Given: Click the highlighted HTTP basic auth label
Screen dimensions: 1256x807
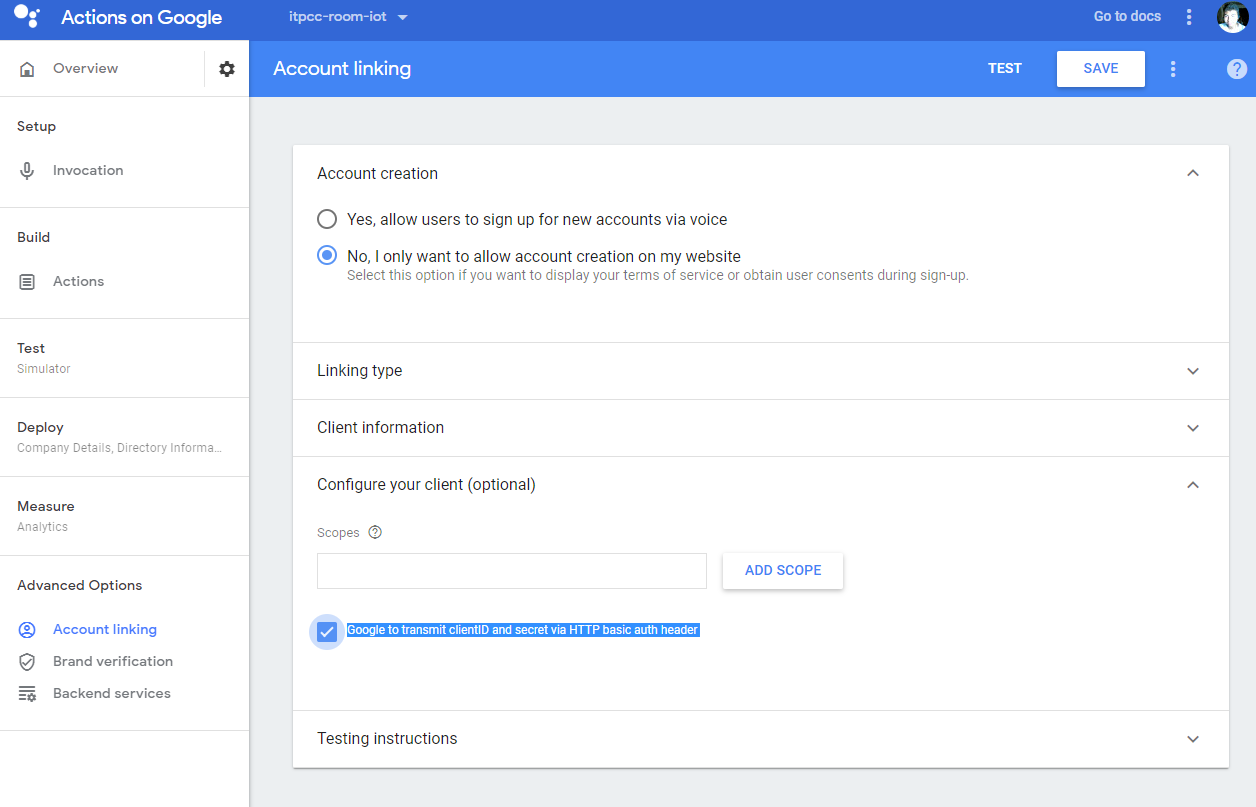Looking at the screenshot, I should click(x=523, y=630).
